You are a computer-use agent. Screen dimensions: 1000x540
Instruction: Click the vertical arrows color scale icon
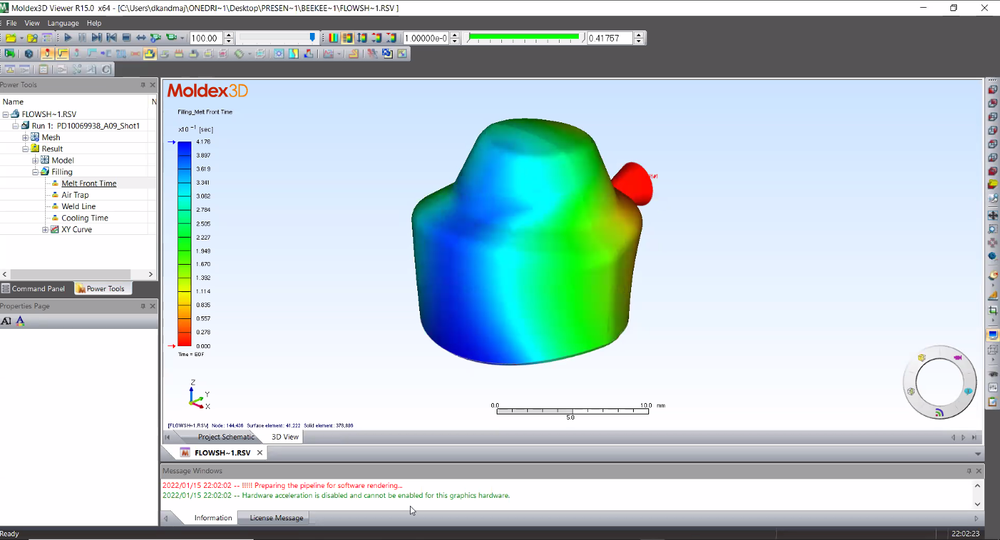pyautogui.click(x=362, y=38)
